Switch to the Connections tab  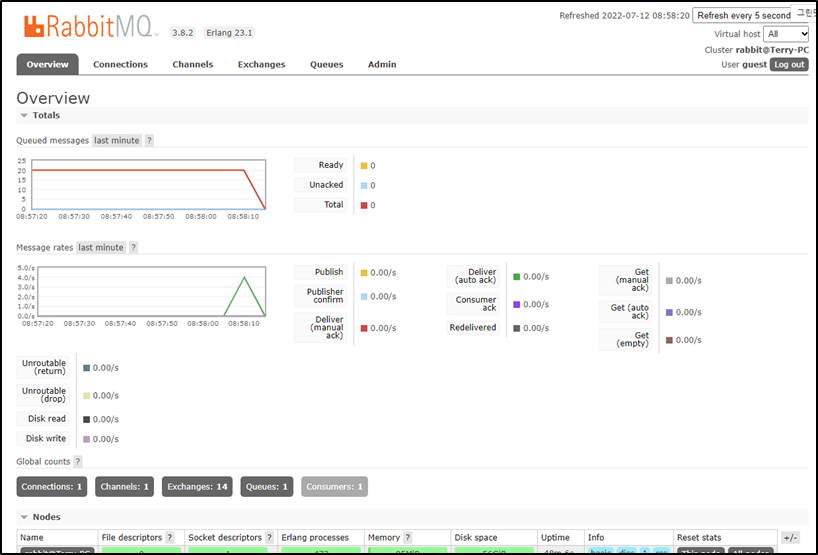tap(121, 64)
